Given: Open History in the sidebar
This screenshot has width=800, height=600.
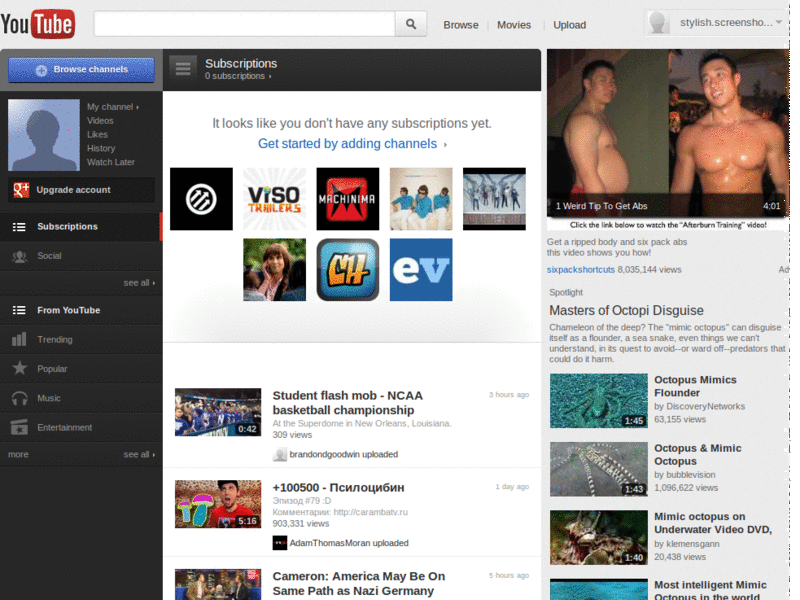Looking at the screenshot, I should click(101, 148).
